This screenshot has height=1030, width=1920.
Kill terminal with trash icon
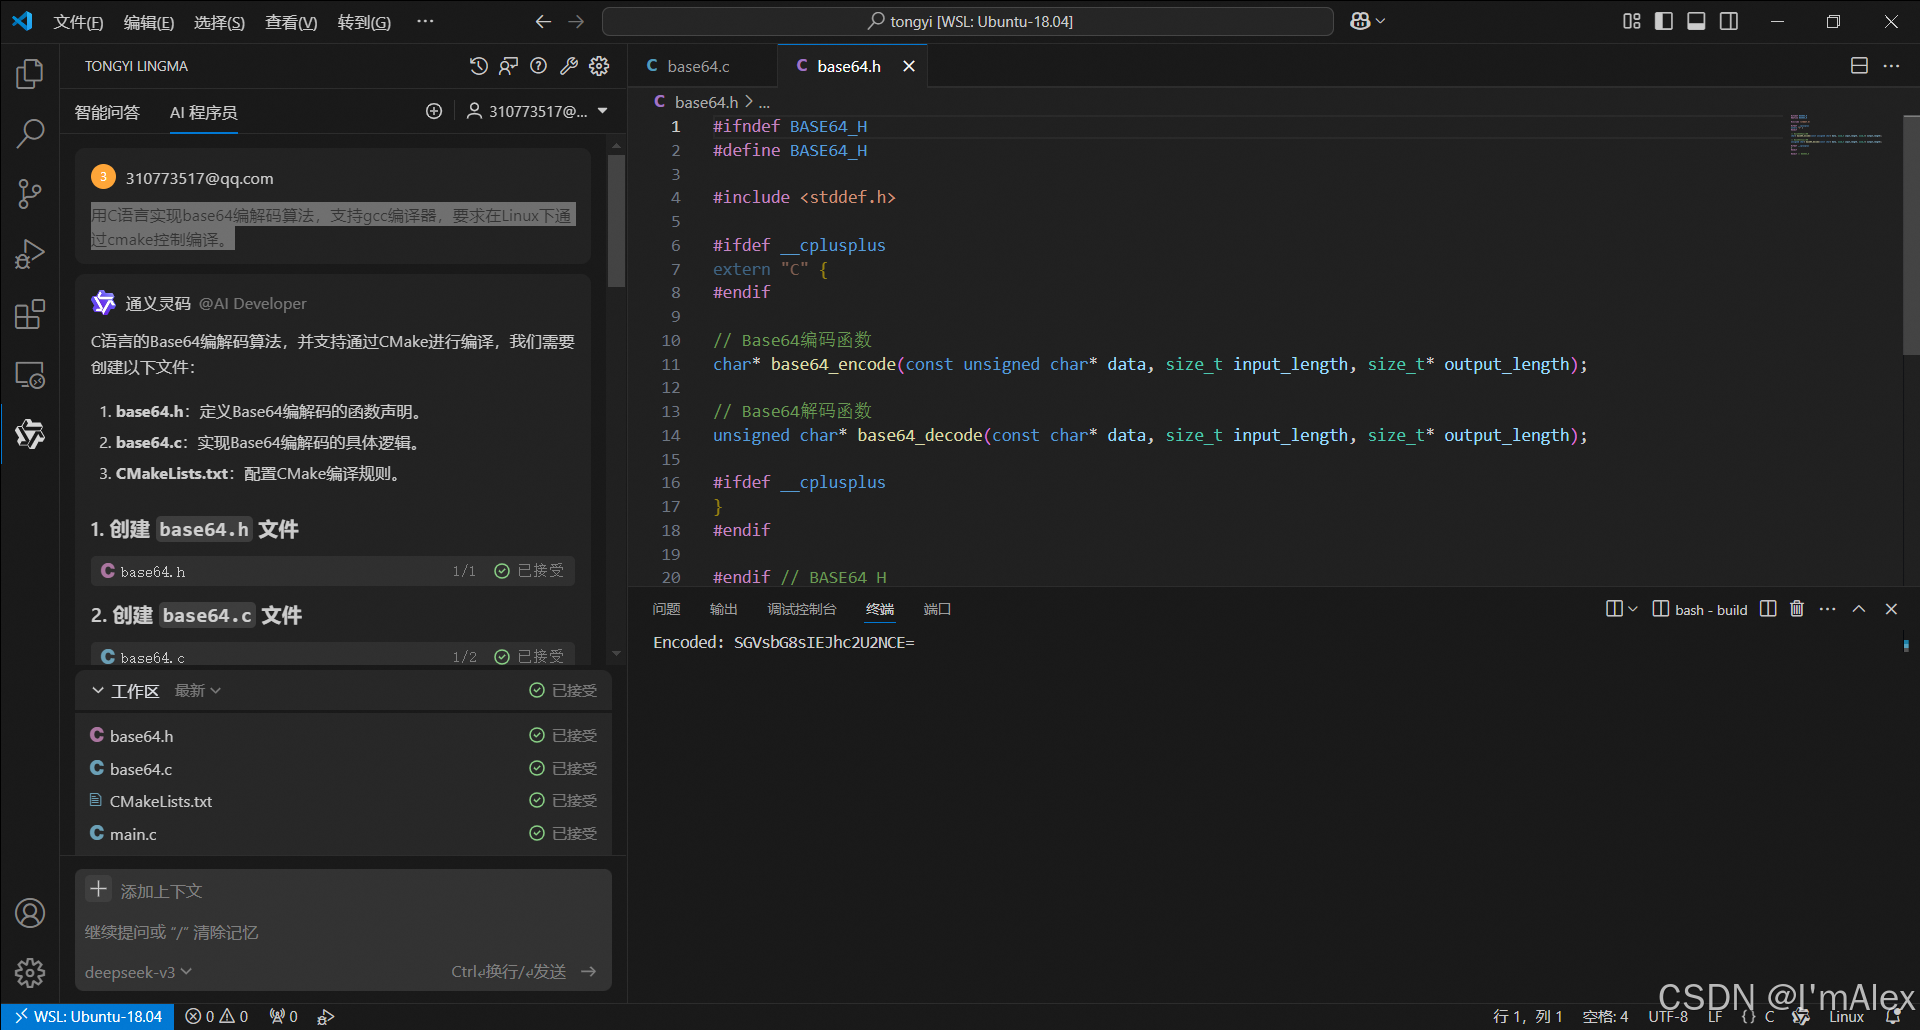(x=1797, y=609)
